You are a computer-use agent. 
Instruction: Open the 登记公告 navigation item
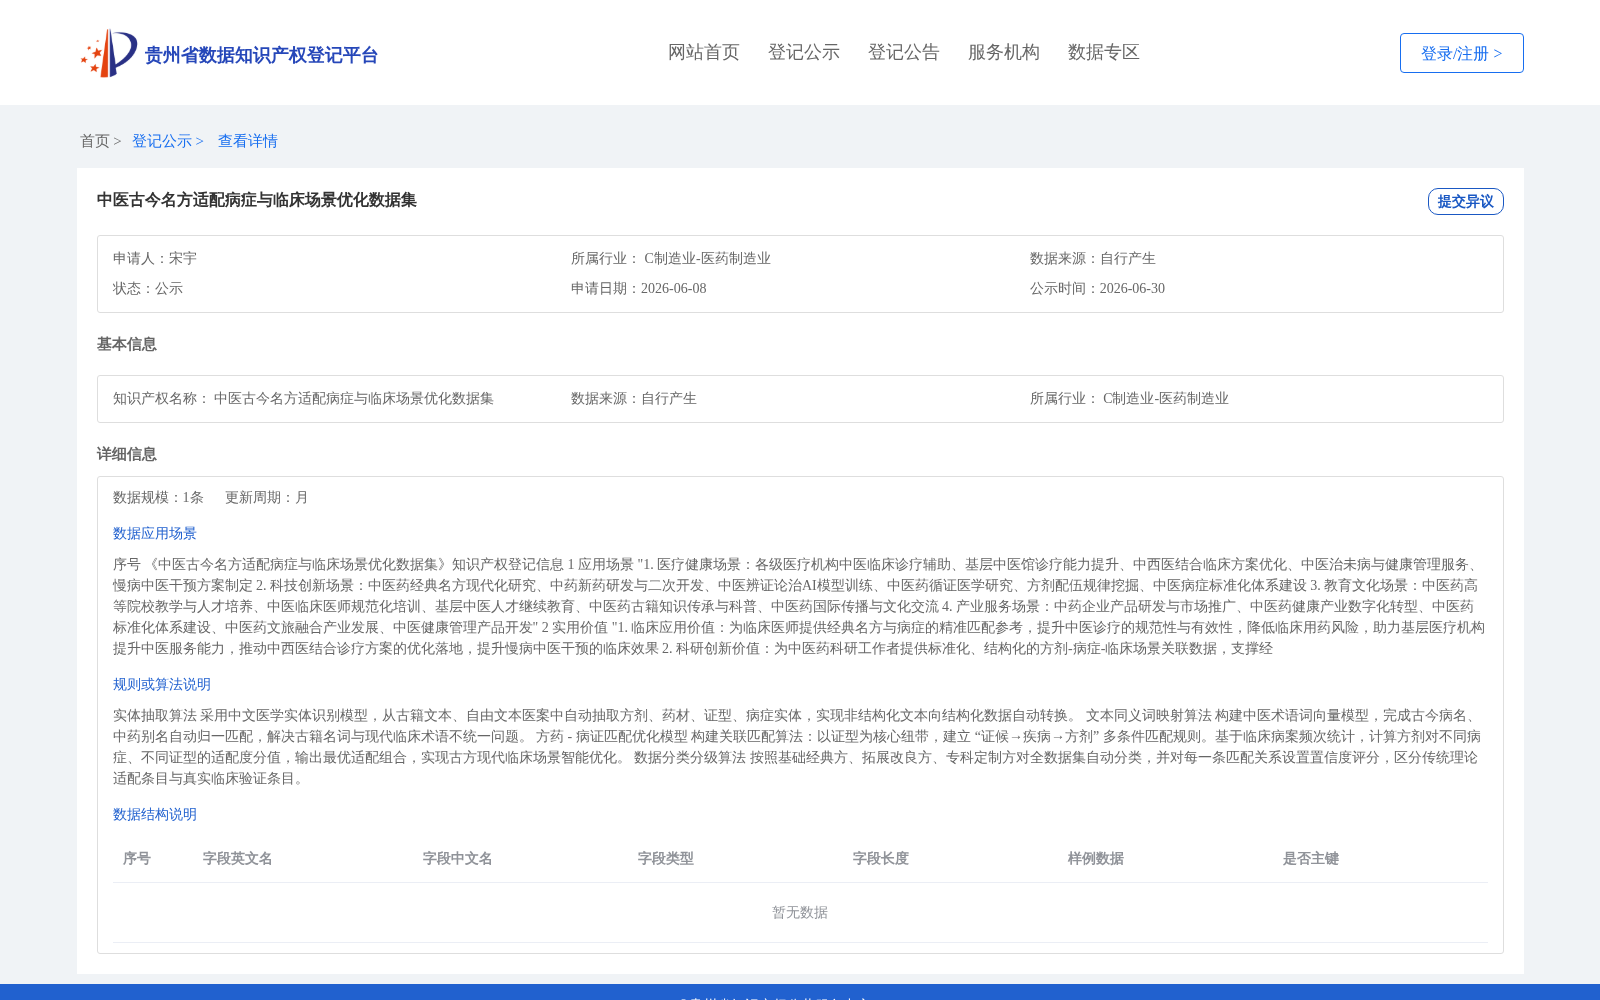(904, 52)
